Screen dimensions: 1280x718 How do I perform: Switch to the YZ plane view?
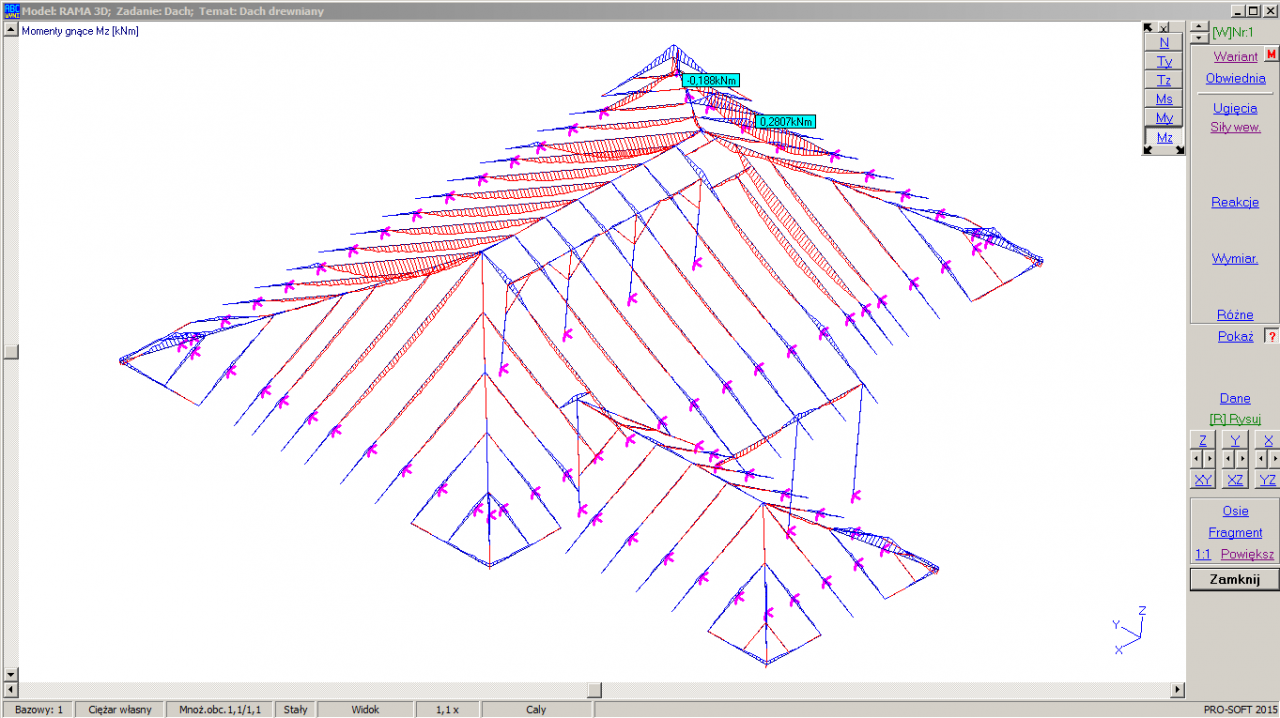(1267, 480)
